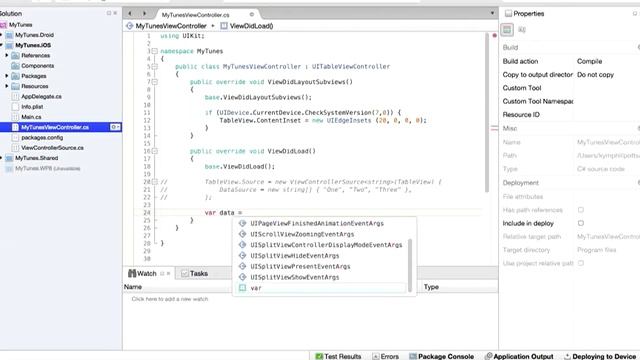Collapse the ViewDidLayoutSubviews method fold
This screenshot has height=360, width=640.
[x=155, y=82]
